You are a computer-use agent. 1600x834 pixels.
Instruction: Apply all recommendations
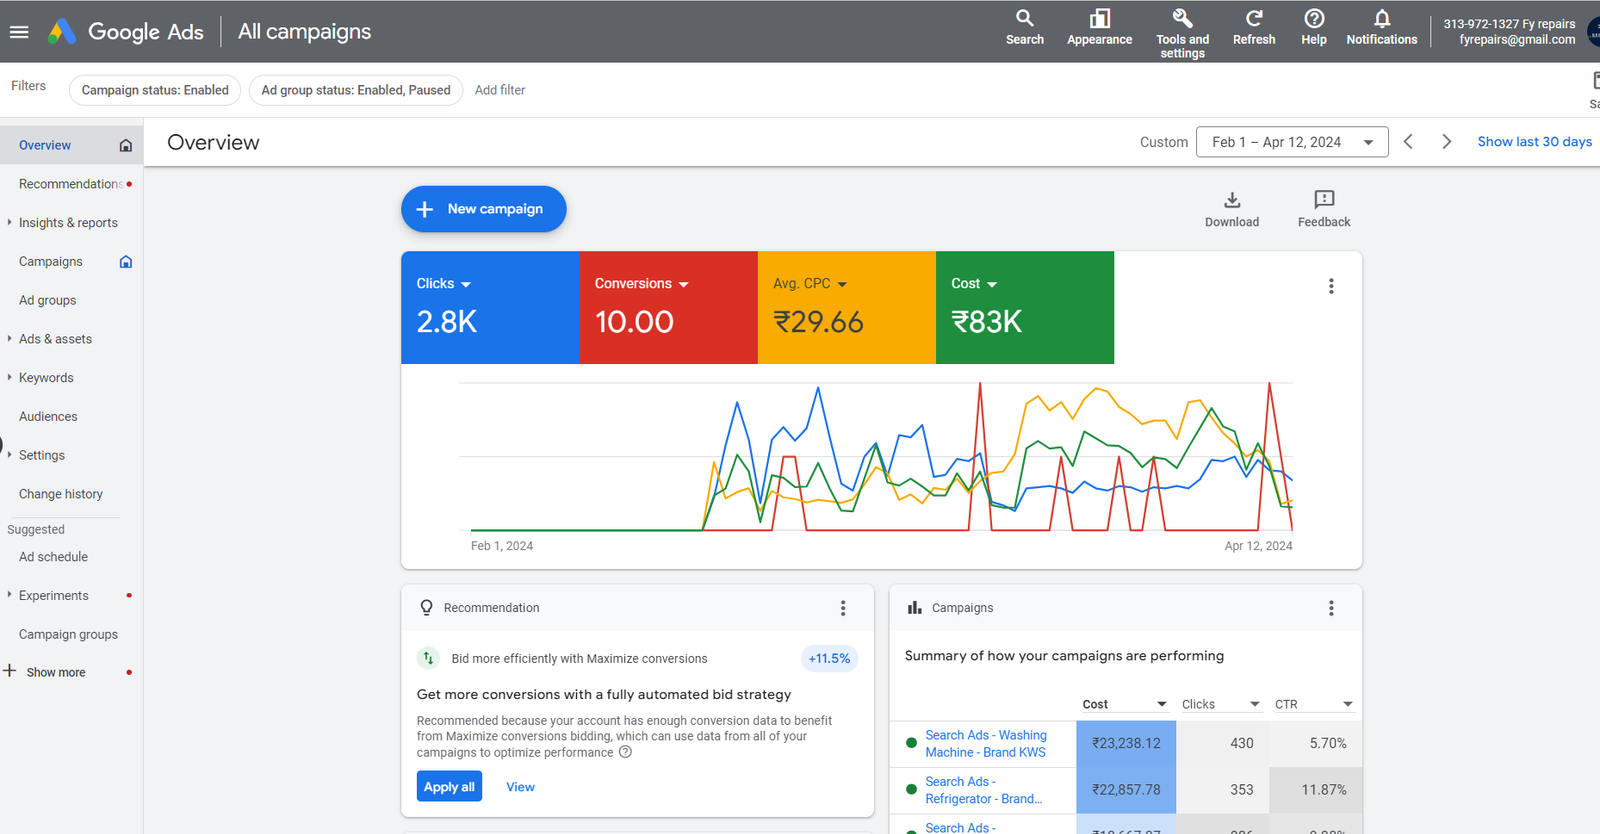449,787
